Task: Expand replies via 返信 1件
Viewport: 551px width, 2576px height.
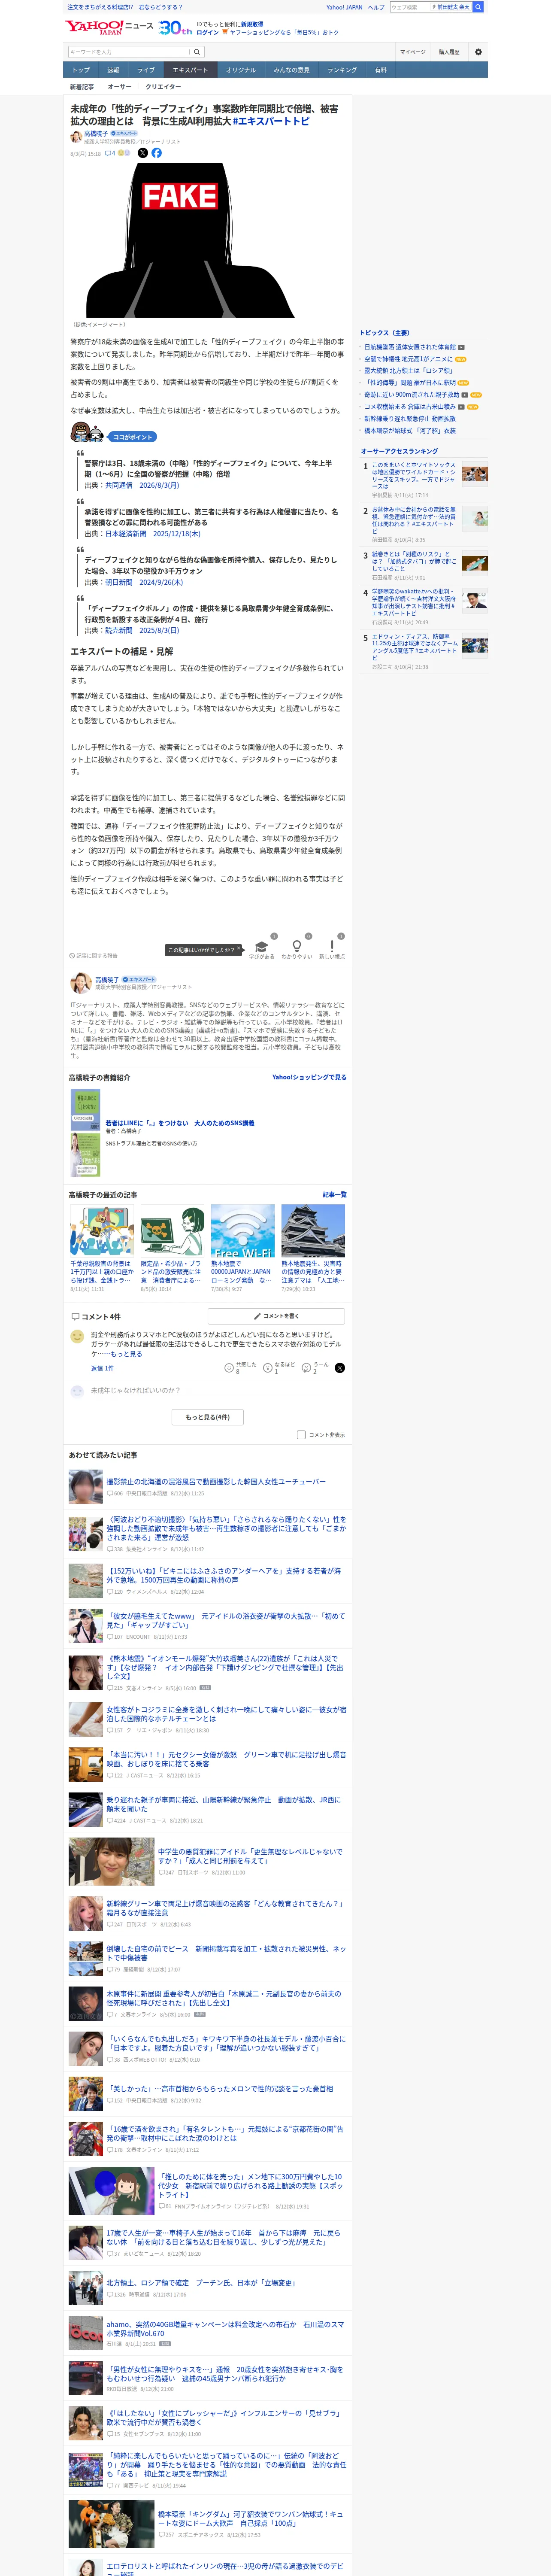Action: 102,1368
